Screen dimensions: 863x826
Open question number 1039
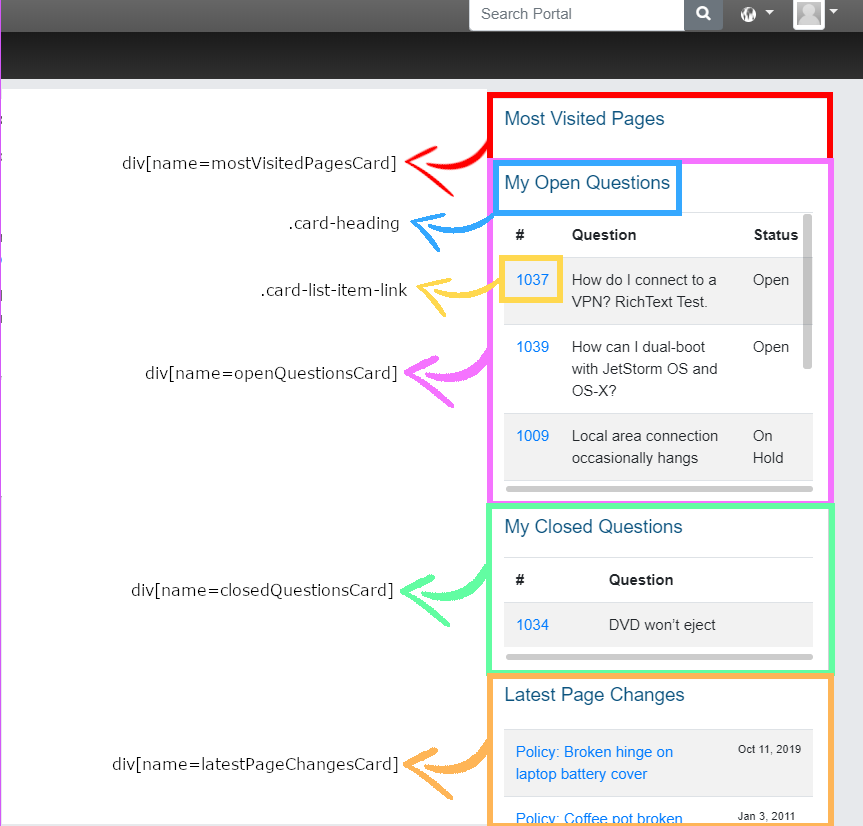tap(532, 347)
